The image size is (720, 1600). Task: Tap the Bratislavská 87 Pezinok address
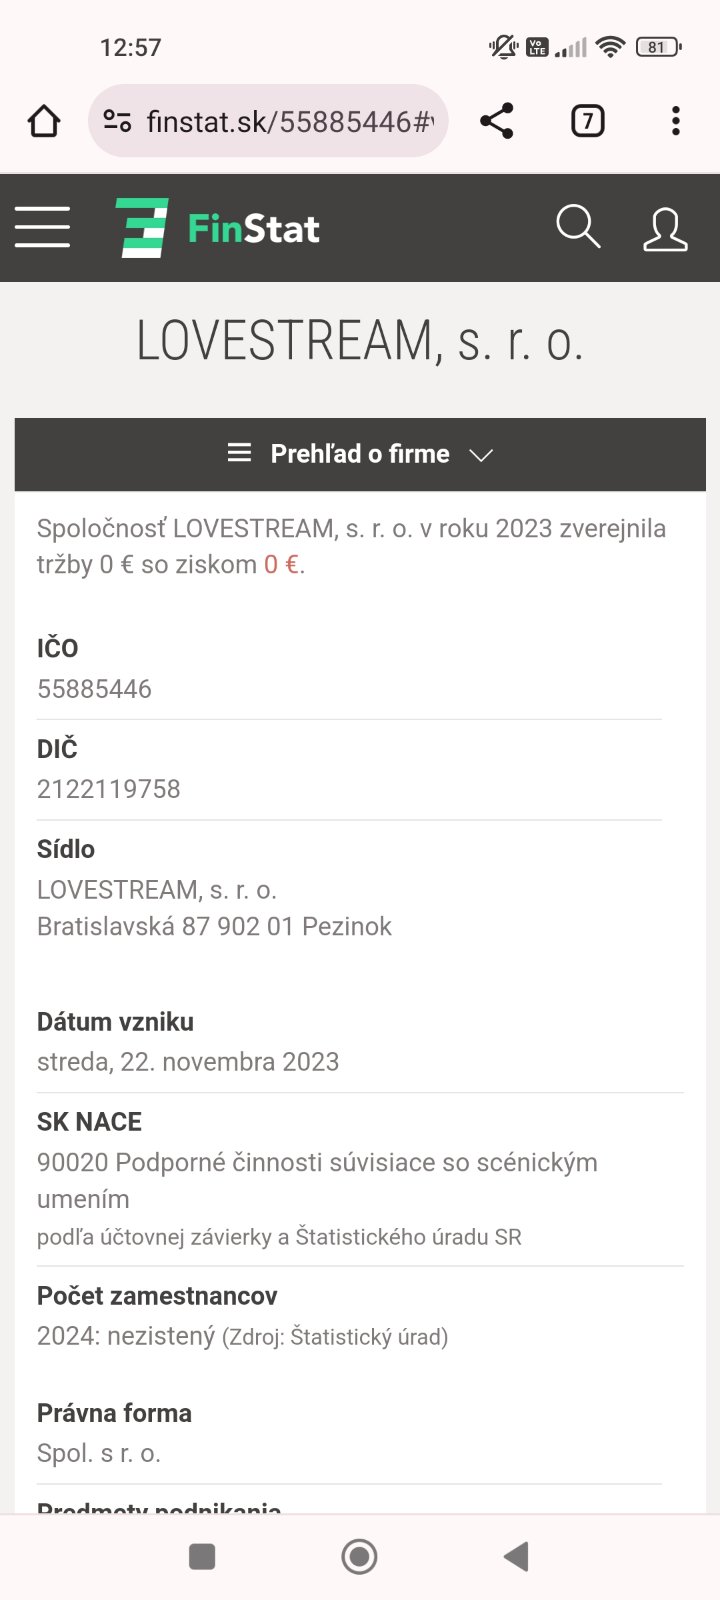214,926
